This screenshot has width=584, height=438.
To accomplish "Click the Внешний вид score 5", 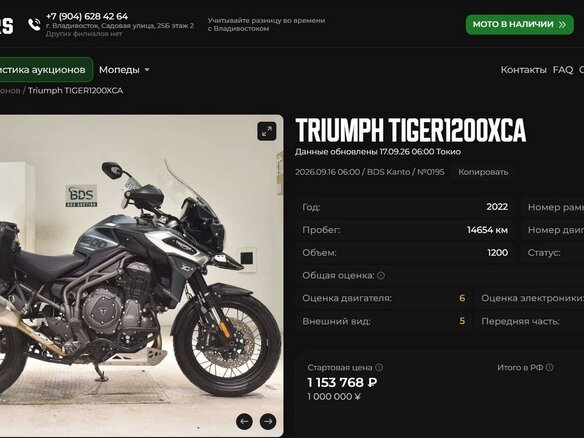I will pos(462,321).
